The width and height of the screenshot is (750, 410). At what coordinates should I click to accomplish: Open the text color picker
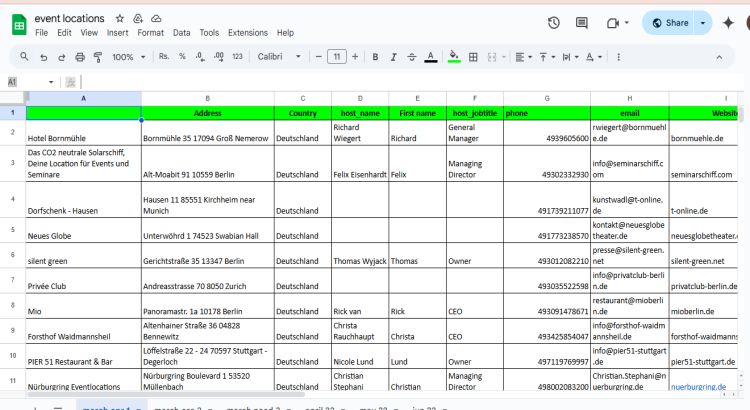point(430,57)
